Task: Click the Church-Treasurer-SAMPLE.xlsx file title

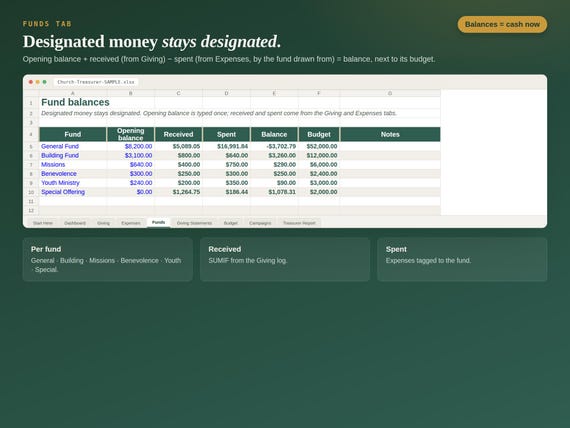Action: (96, 82)
